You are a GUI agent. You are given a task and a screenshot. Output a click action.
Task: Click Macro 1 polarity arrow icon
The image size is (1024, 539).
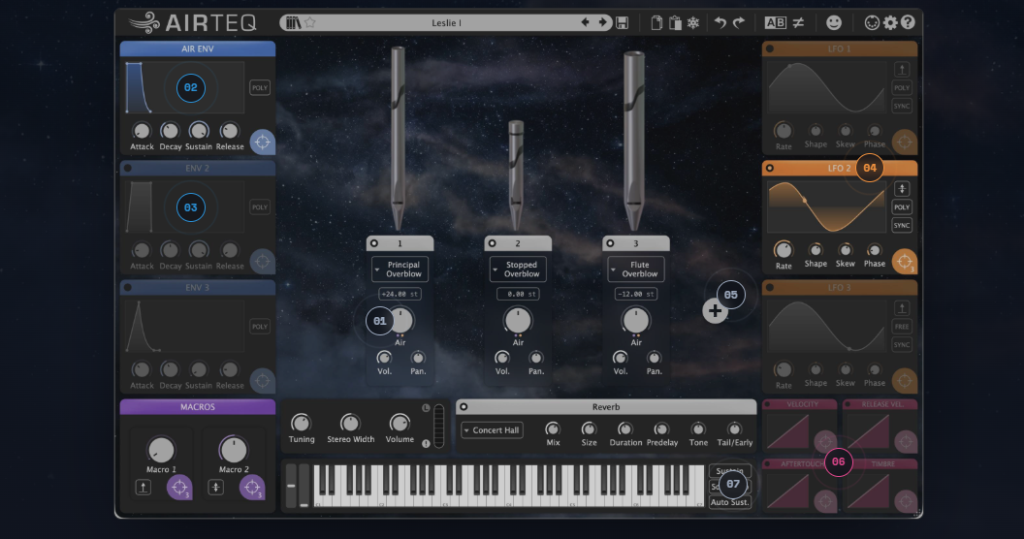143,487
